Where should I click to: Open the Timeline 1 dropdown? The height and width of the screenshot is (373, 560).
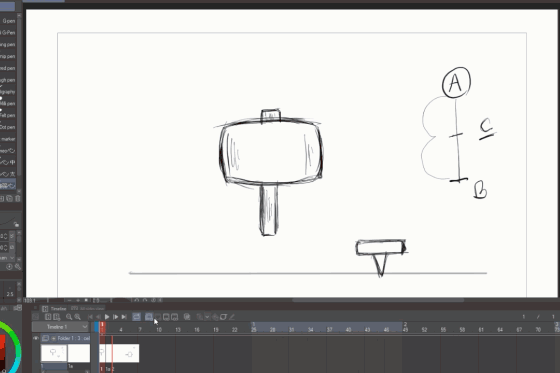click(60, 327)
